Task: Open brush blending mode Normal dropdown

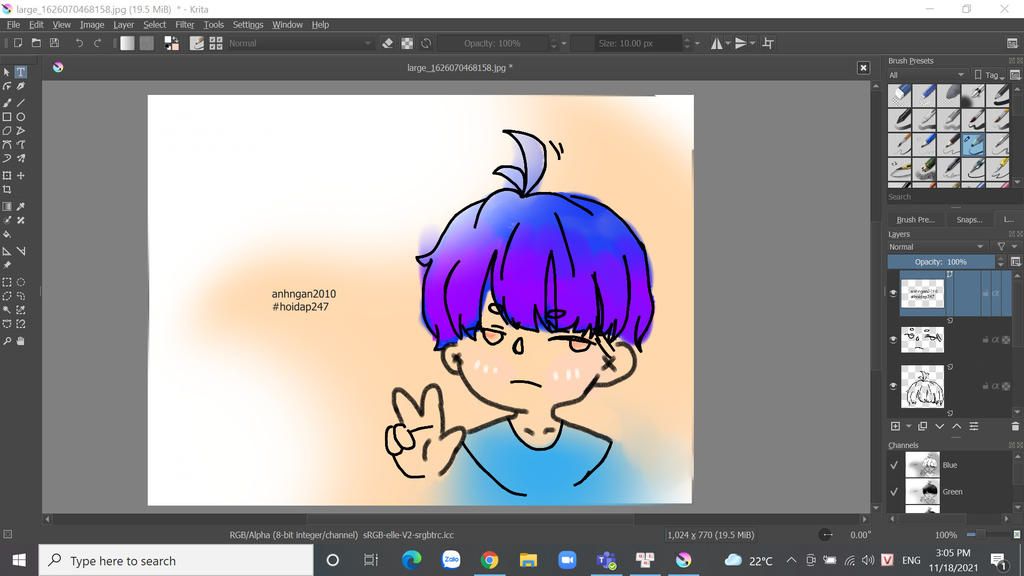Action: [300, 43]
